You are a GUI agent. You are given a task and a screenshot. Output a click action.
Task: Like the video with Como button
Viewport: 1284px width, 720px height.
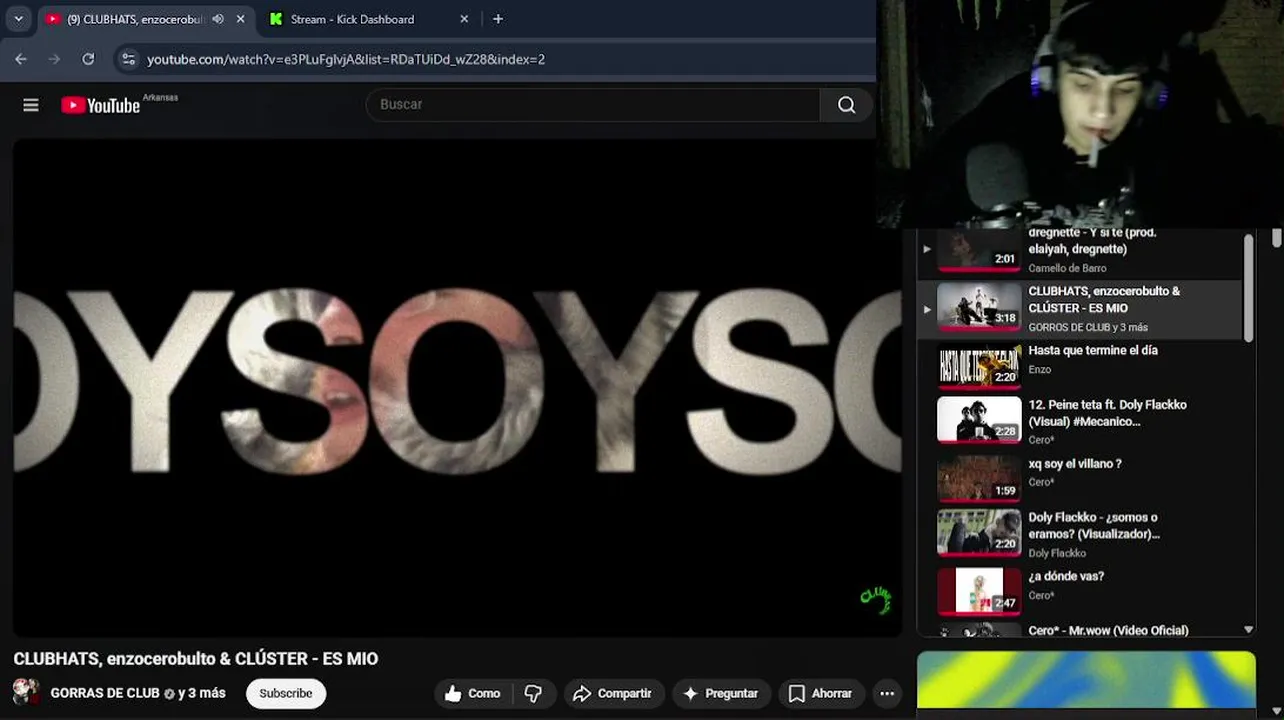pos(472,693)
